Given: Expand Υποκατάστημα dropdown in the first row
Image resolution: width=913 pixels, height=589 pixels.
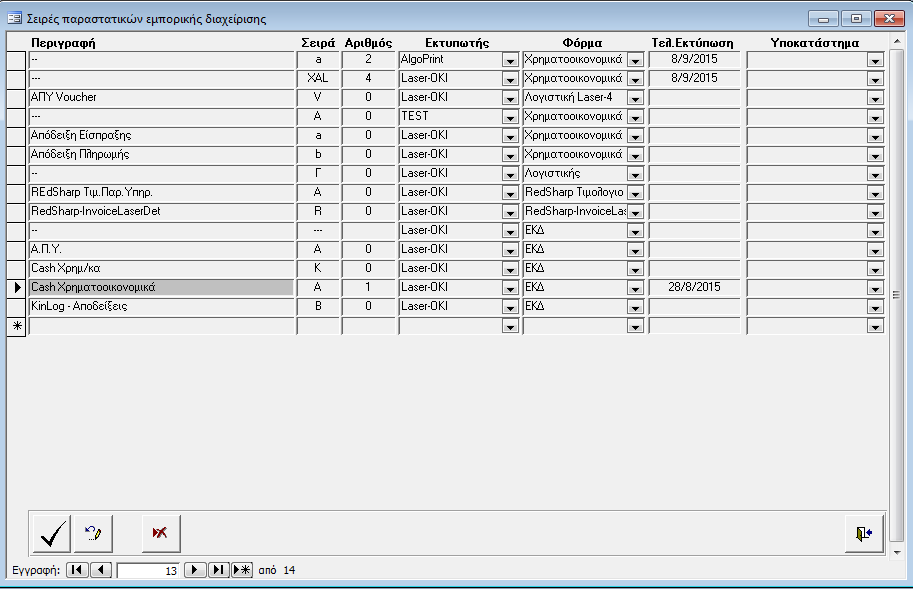Looking at the screenshot, I should (875, 60).
